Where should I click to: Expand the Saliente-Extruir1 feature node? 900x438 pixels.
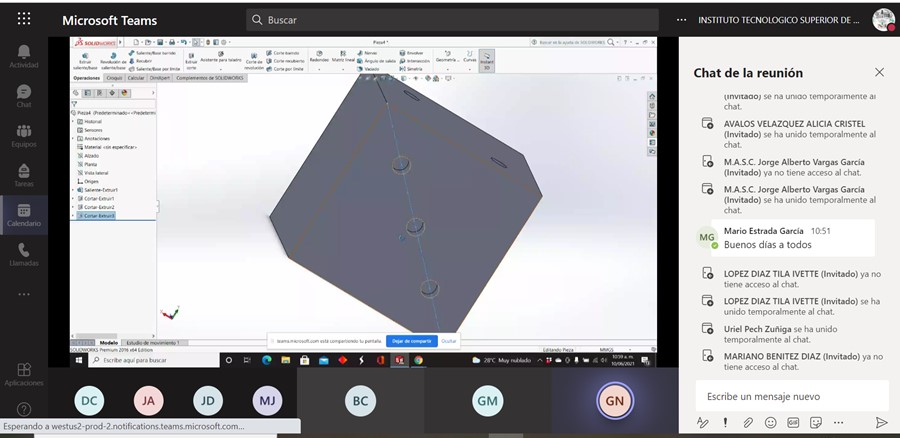pos(73,189)
